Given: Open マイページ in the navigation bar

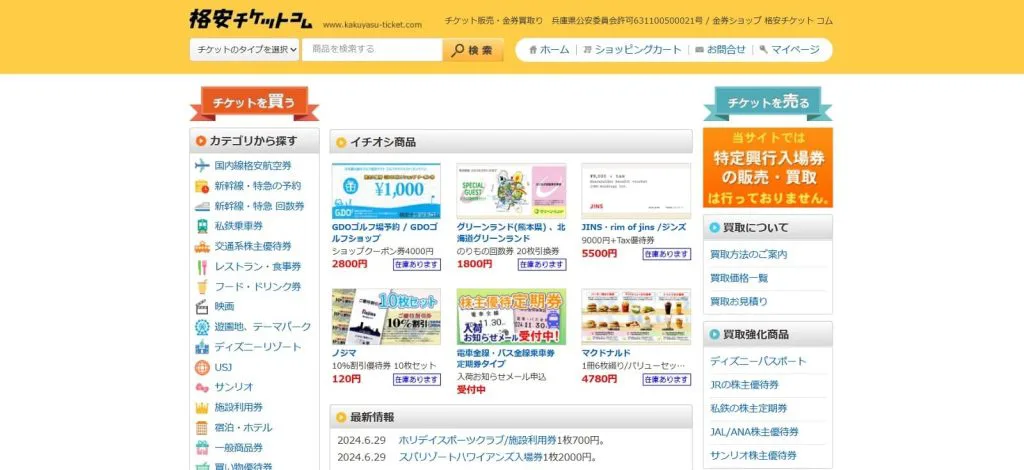Looking at the screenshot, I should click(789, 50).
